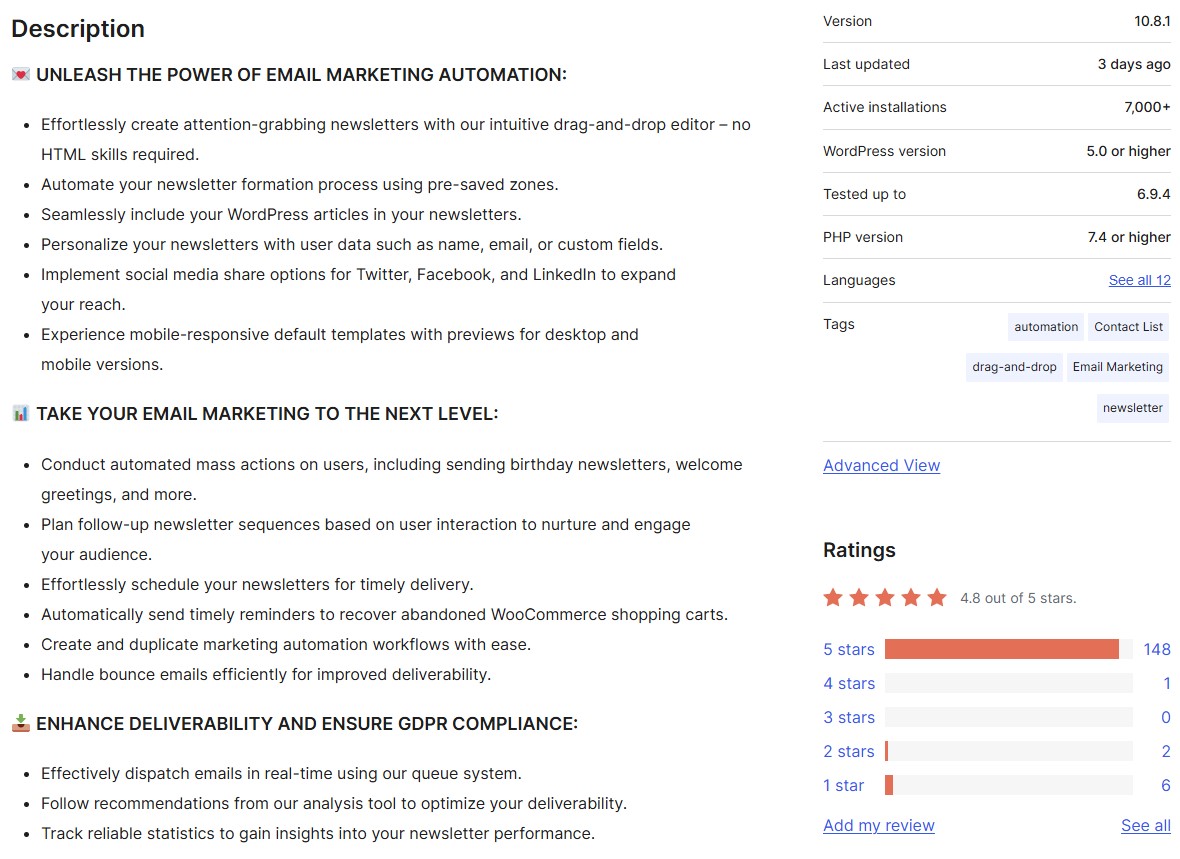Open the "newsletter" tag
The width and height of the screenshot is (1180, 859).
[1132, 407]
